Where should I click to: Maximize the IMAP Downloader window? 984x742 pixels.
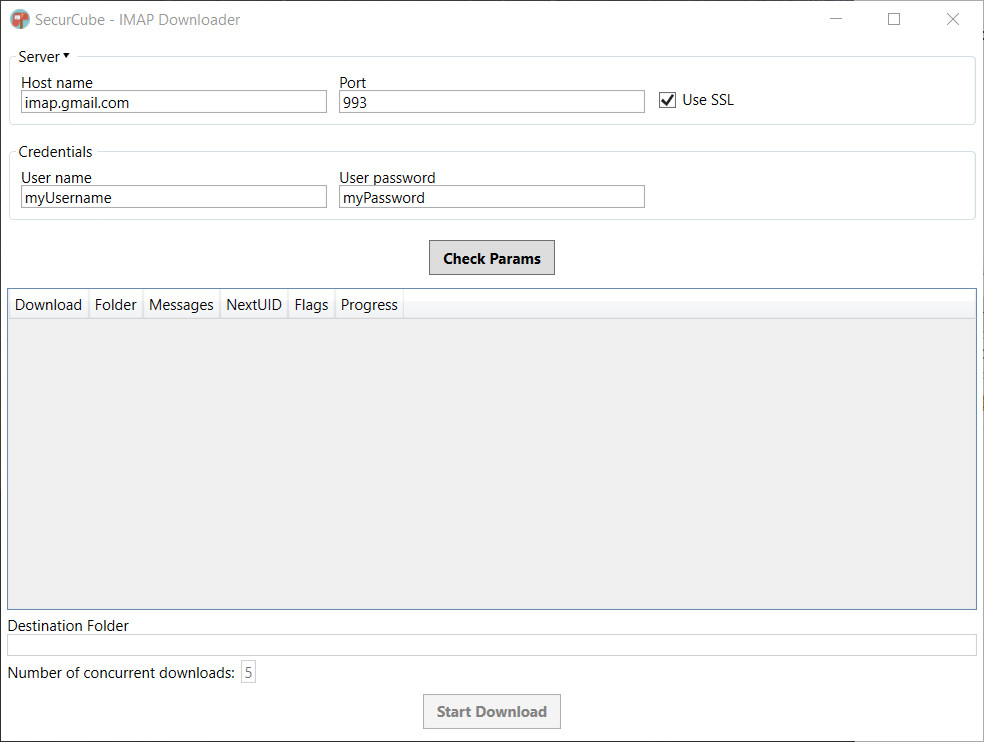(x=894, y=19)
